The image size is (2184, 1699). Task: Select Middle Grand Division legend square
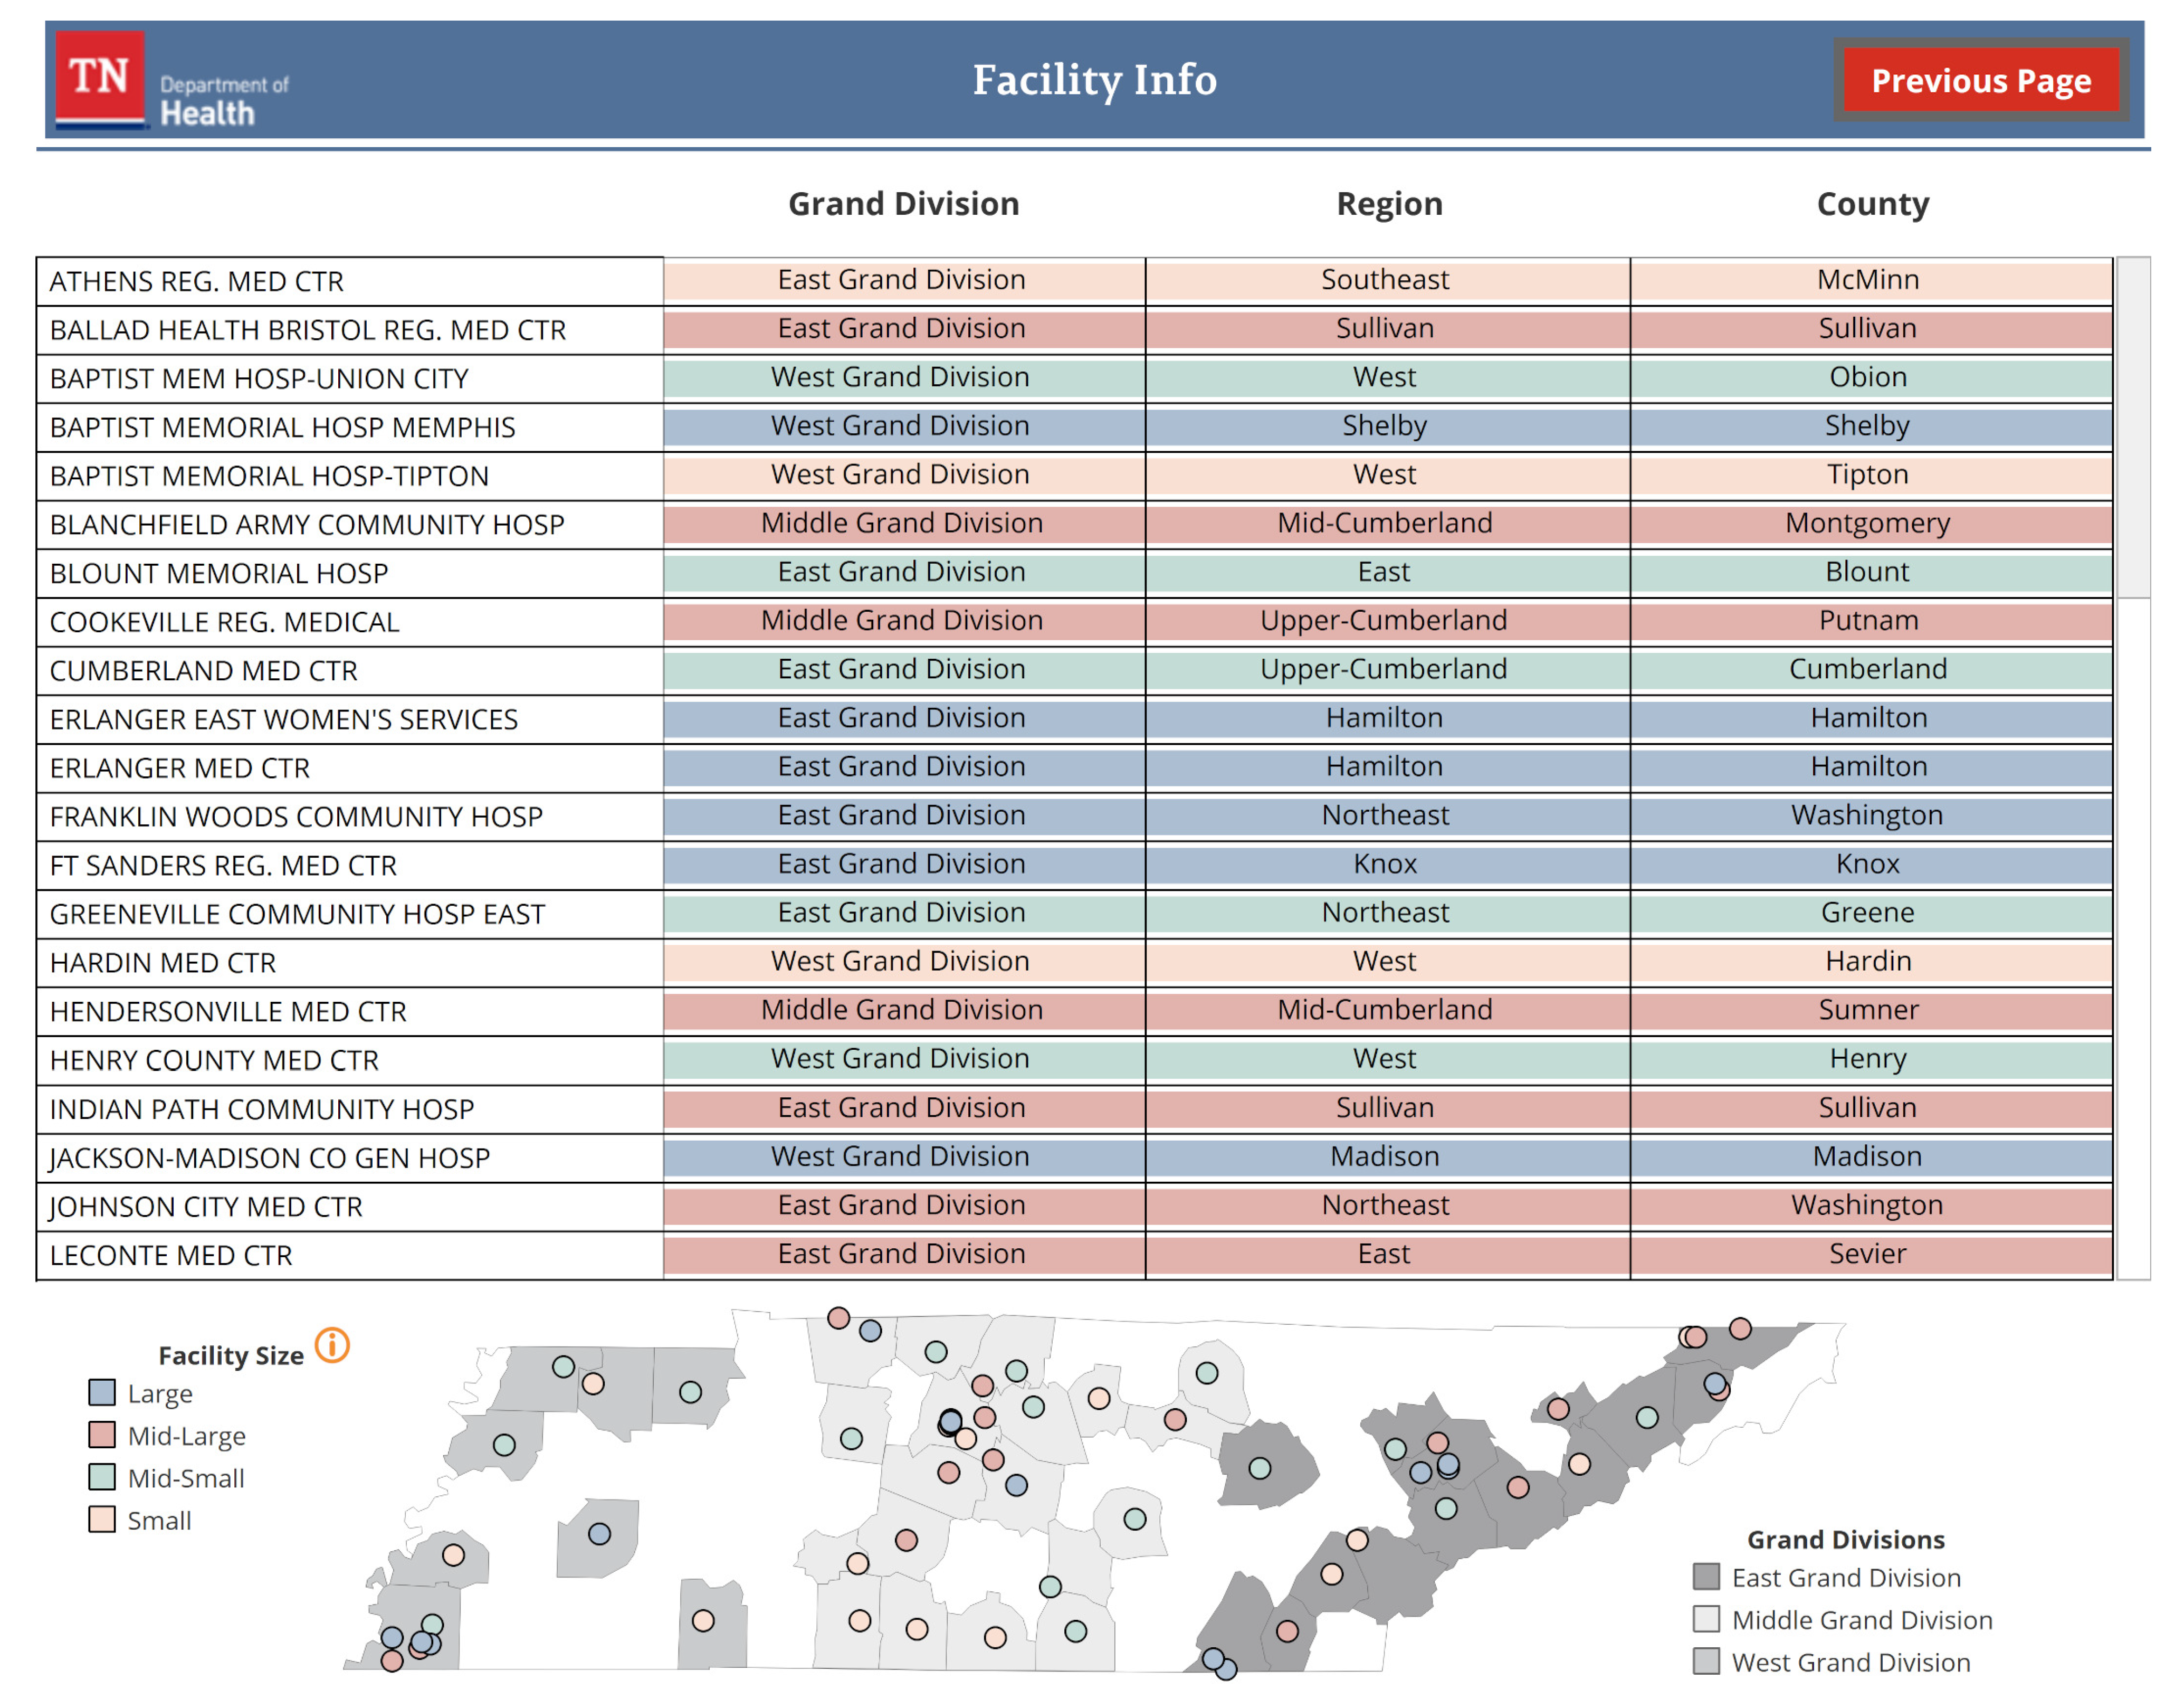(x=1706, y=1619)
